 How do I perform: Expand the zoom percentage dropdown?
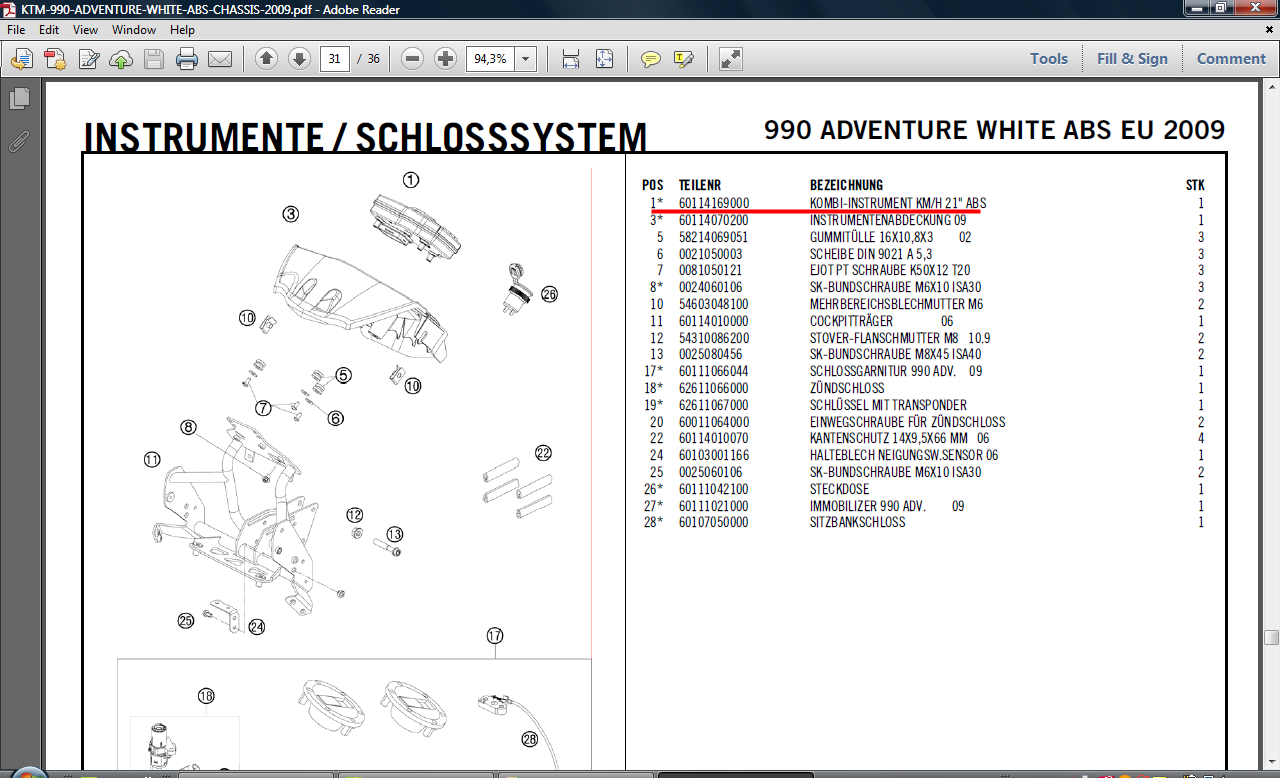click(x=527, y=59)
